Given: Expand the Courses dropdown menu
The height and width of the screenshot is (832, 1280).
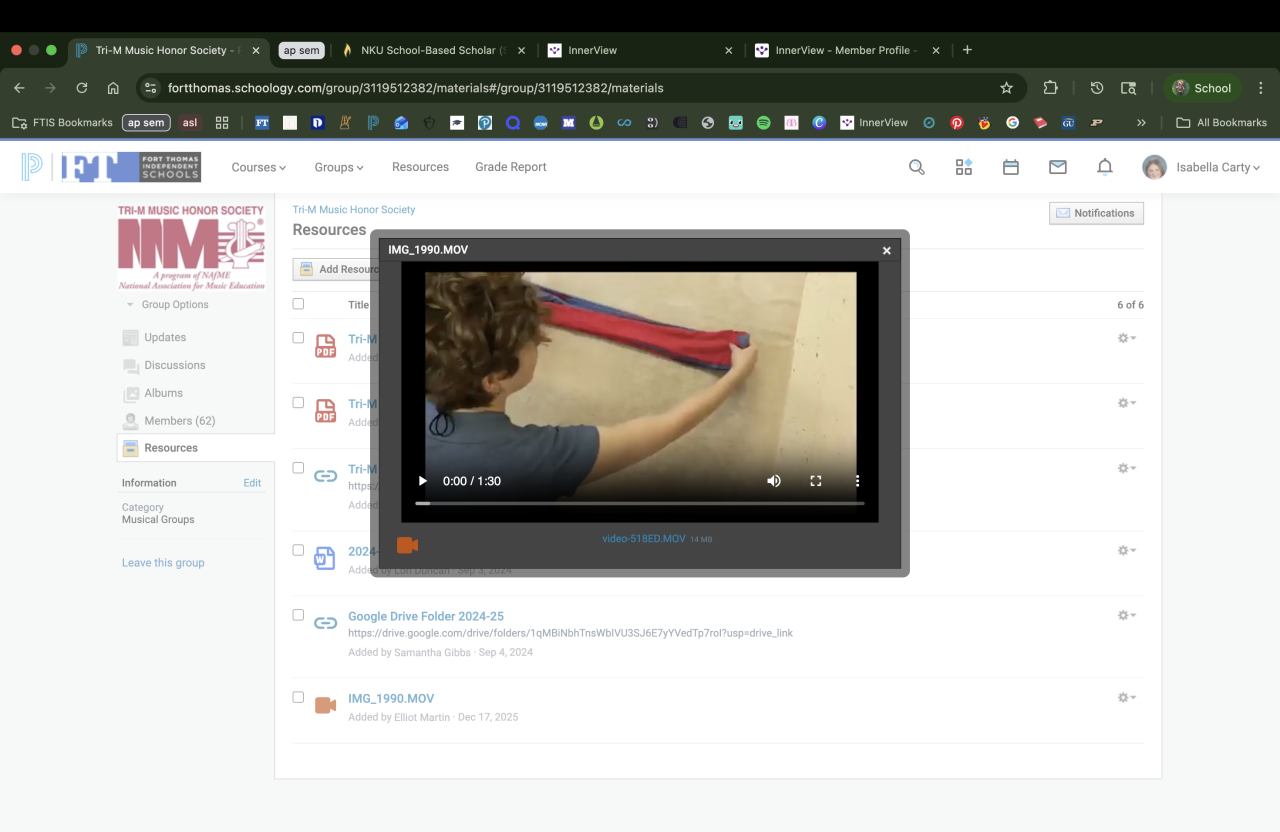Looking at the screenshot, I should coord(258,167).
